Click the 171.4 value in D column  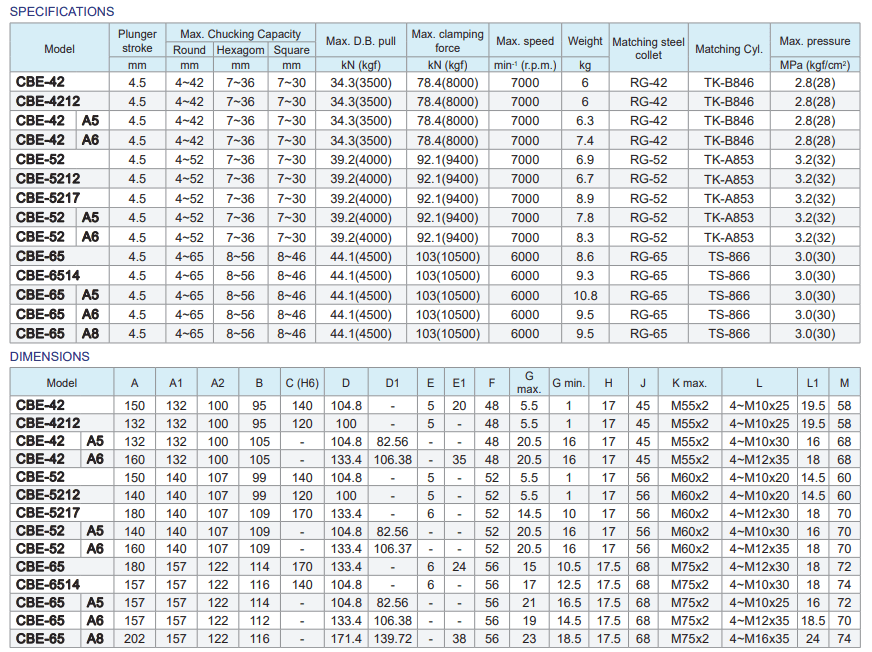coord(345,638)
